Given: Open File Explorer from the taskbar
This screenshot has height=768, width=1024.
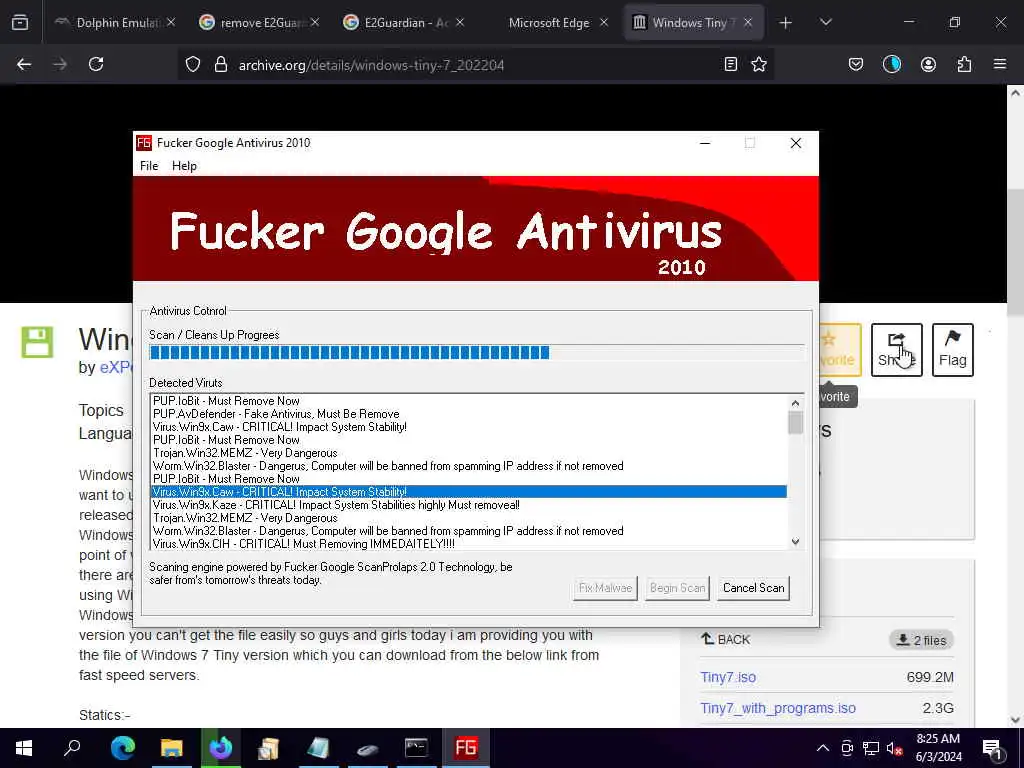Looking at the screenshot, I should [172, 748].
